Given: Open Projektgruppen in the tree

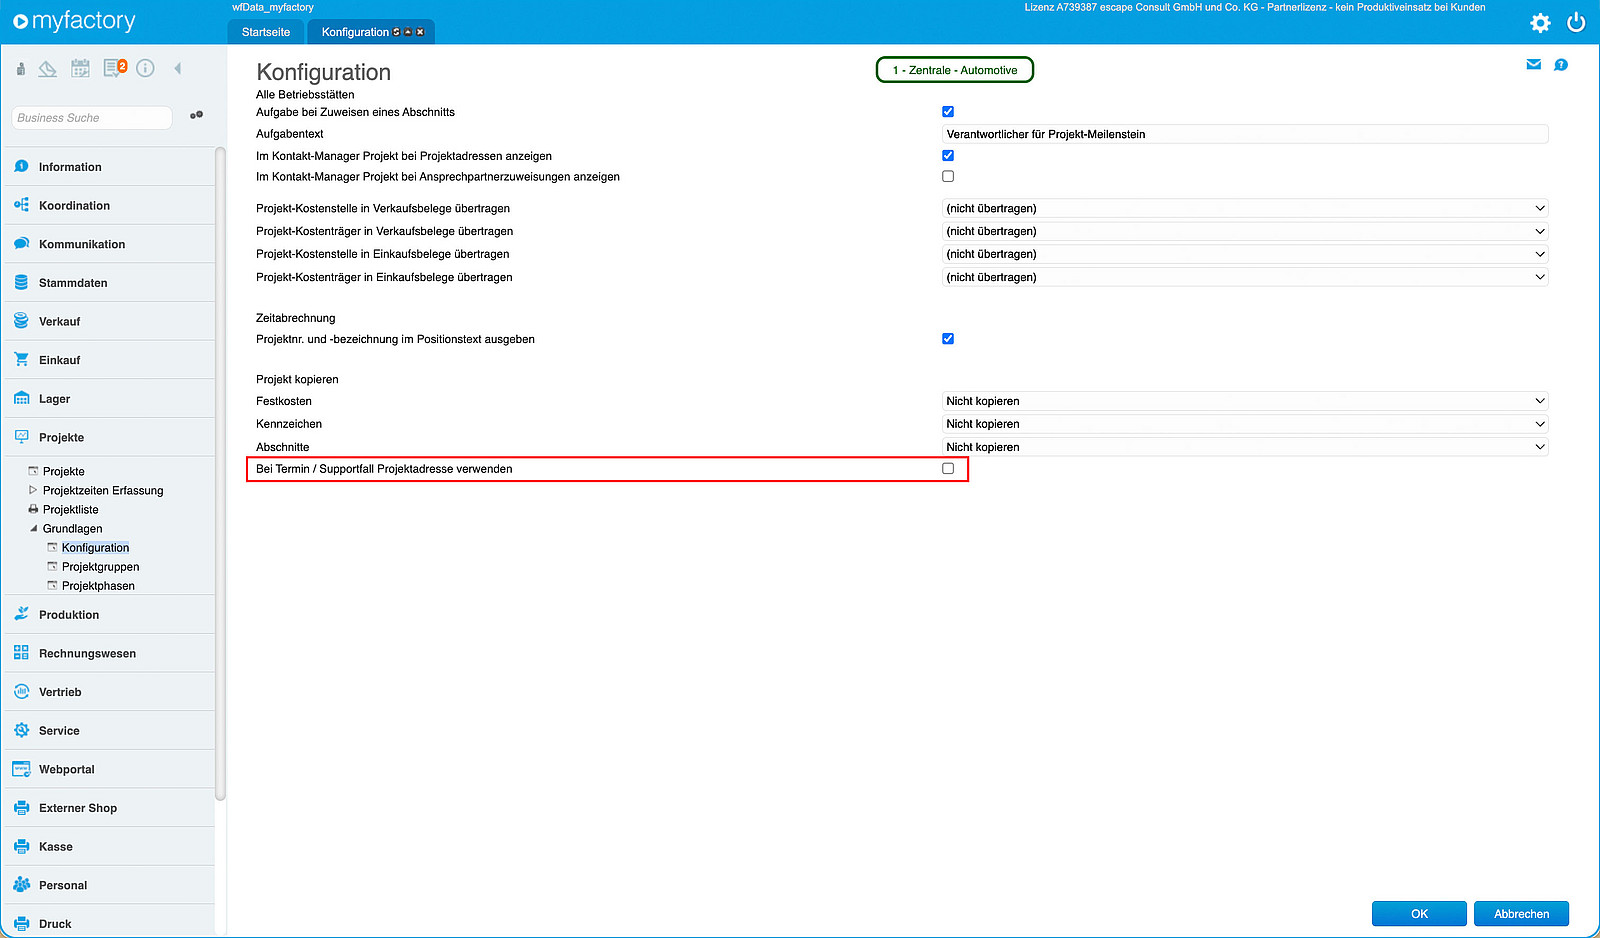Looking at the screenshot, I should click(x=101, y=566).
